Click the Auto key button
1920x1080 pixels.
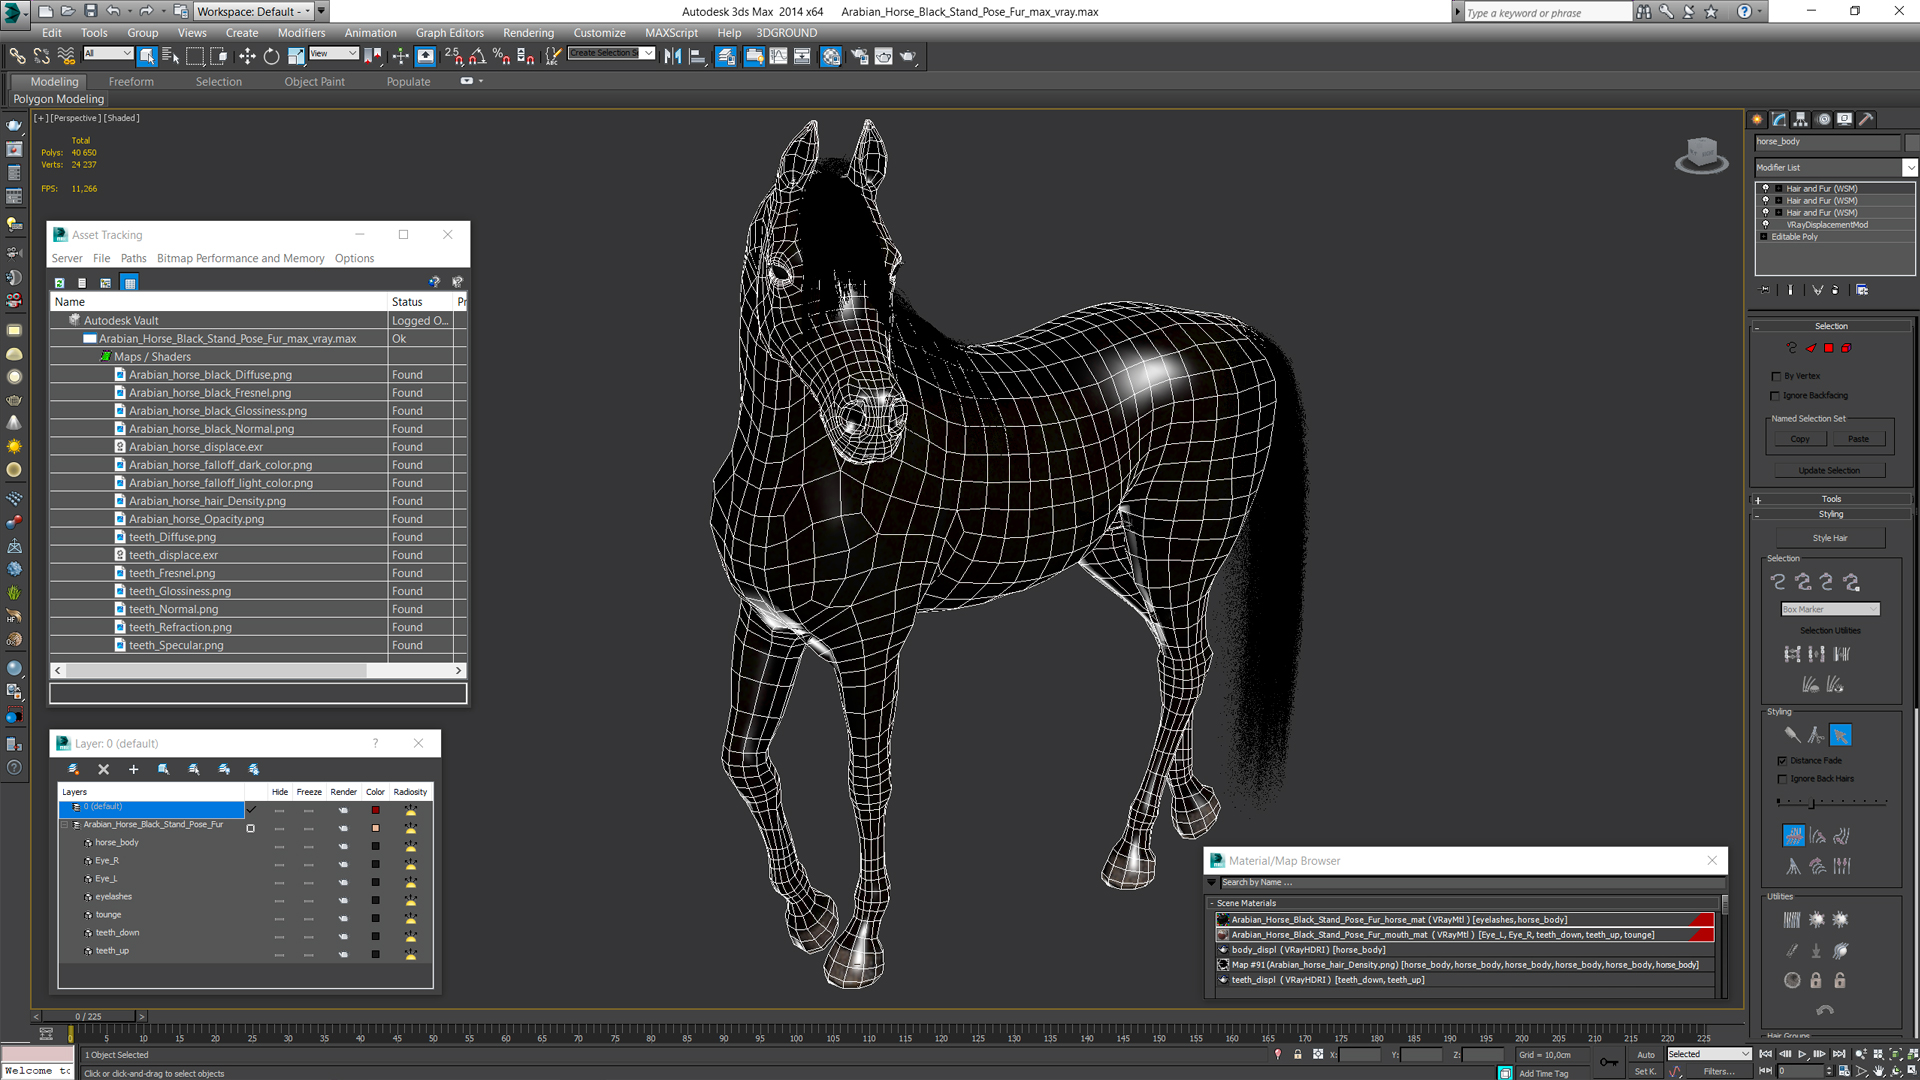[x=1645, y=1054]
